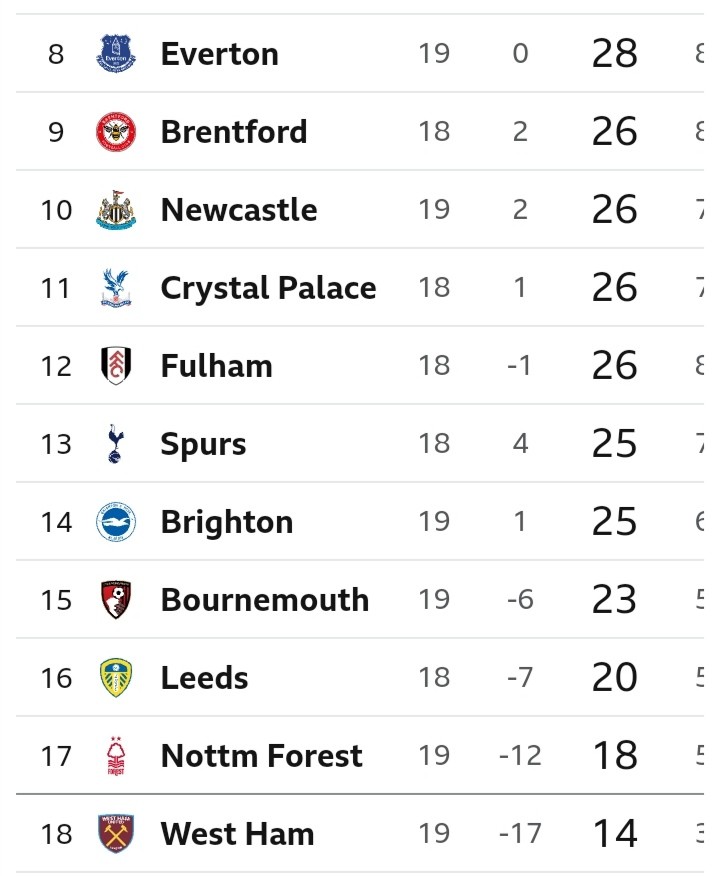Click Everton's 28 points value
Screen dimensions: 719x876
(x=614, y=53)
